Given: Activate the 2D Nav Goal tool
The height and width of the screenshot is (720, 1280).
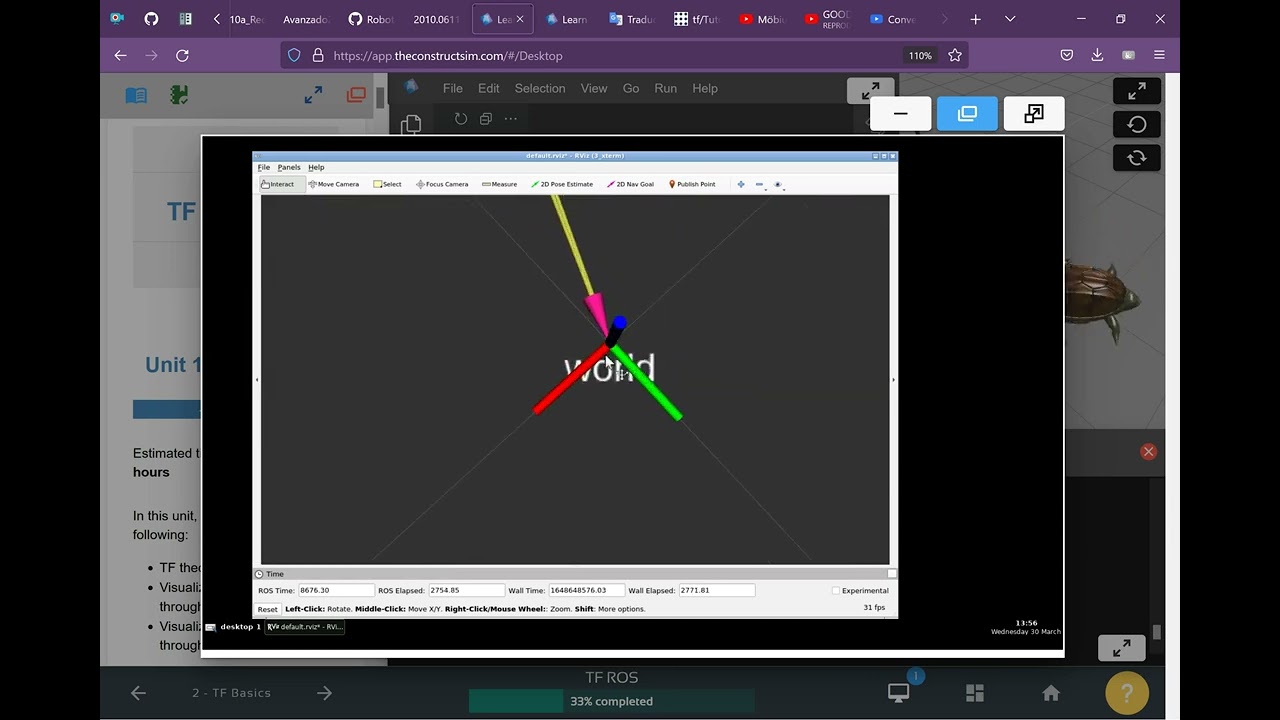Looking at the screenshot, I should 630,184.
